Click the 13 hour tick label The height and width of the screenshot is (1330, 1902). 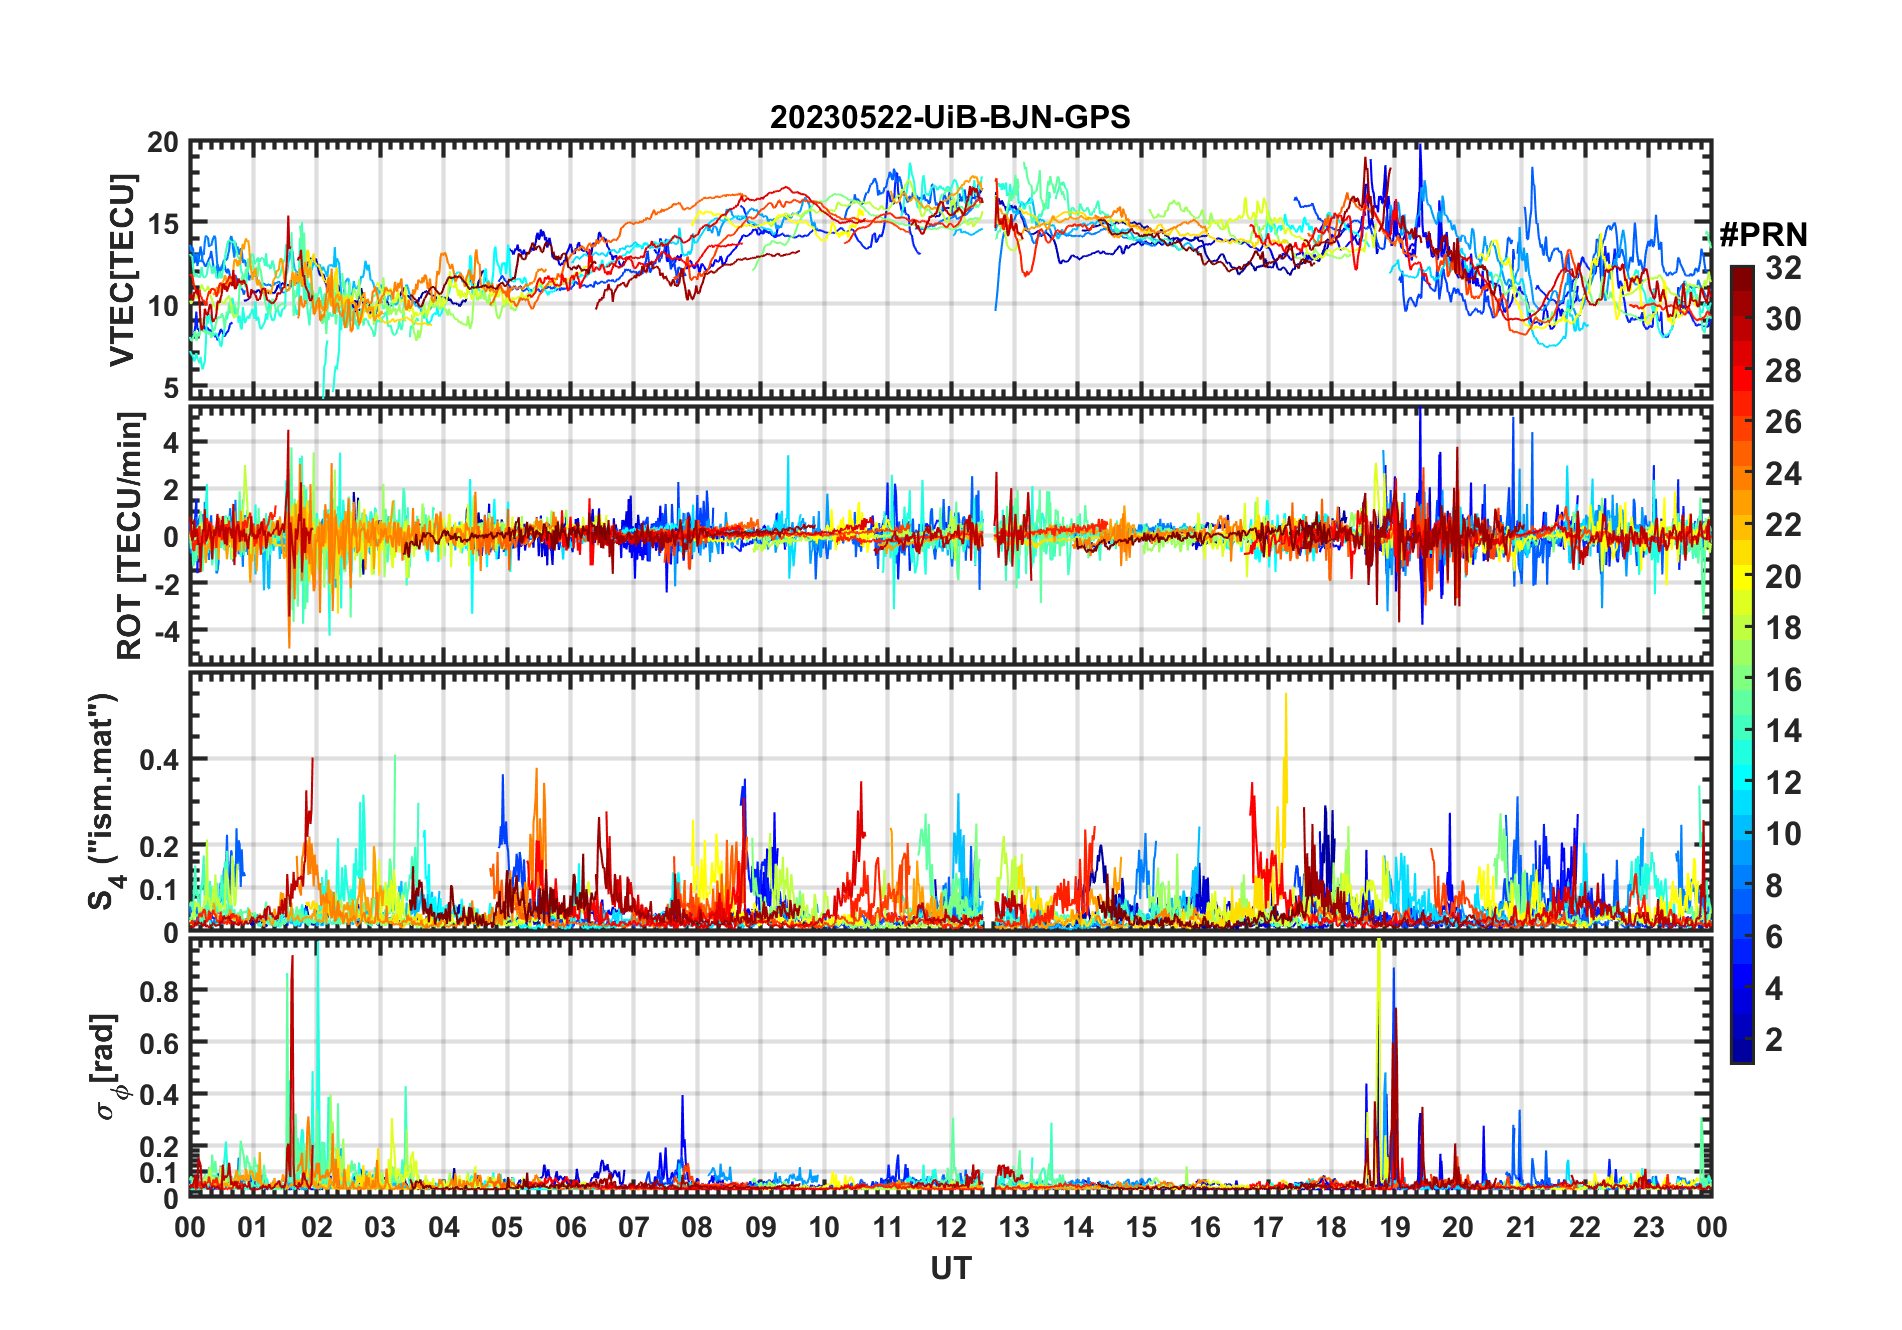(x=1014, y=1227)
